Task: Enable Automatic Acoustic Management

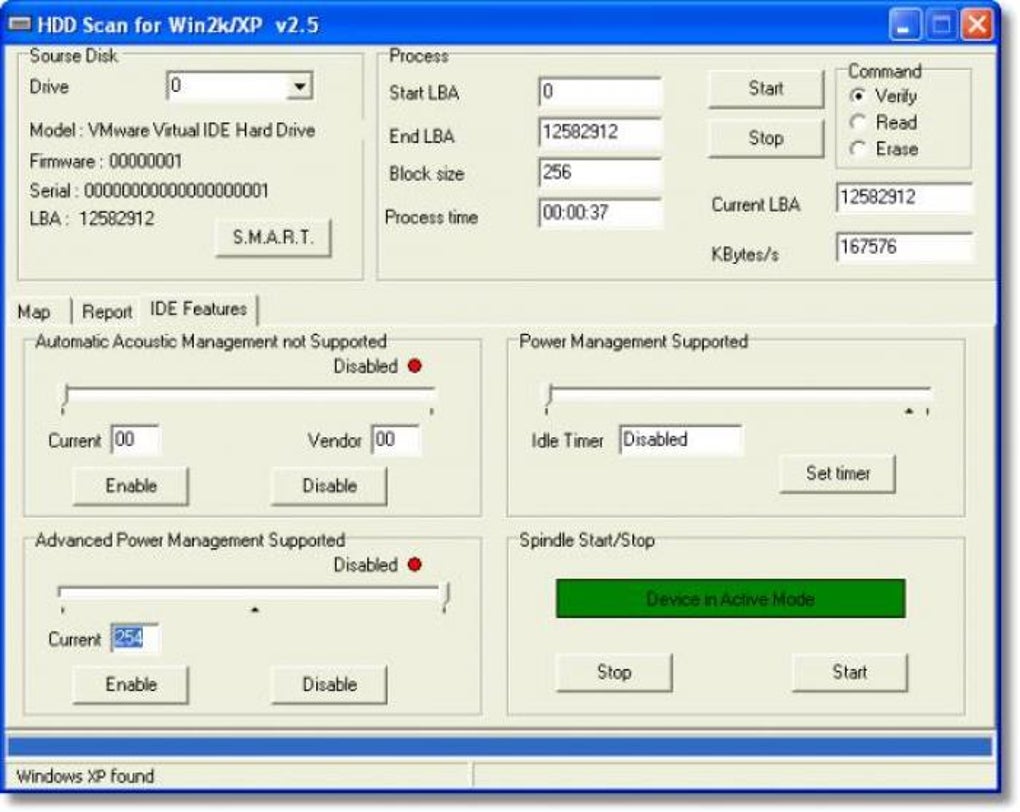Action: (131, 485)
